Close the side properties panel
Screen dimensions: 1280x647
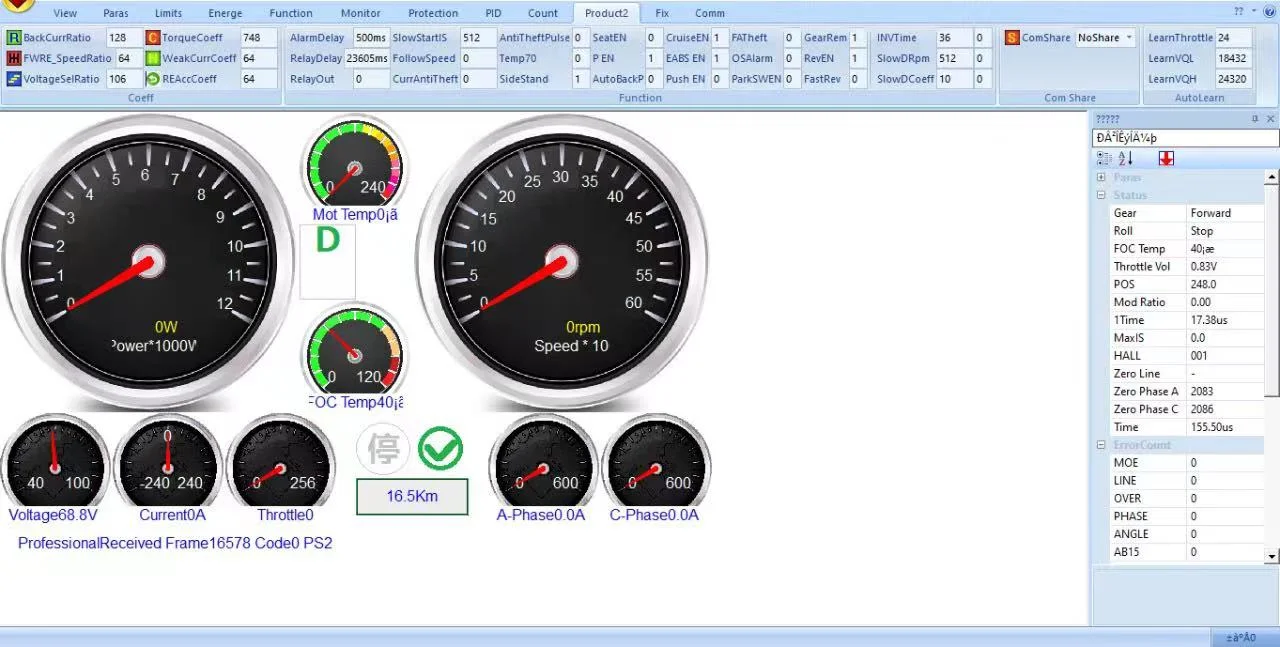[x=1271, y=119]
